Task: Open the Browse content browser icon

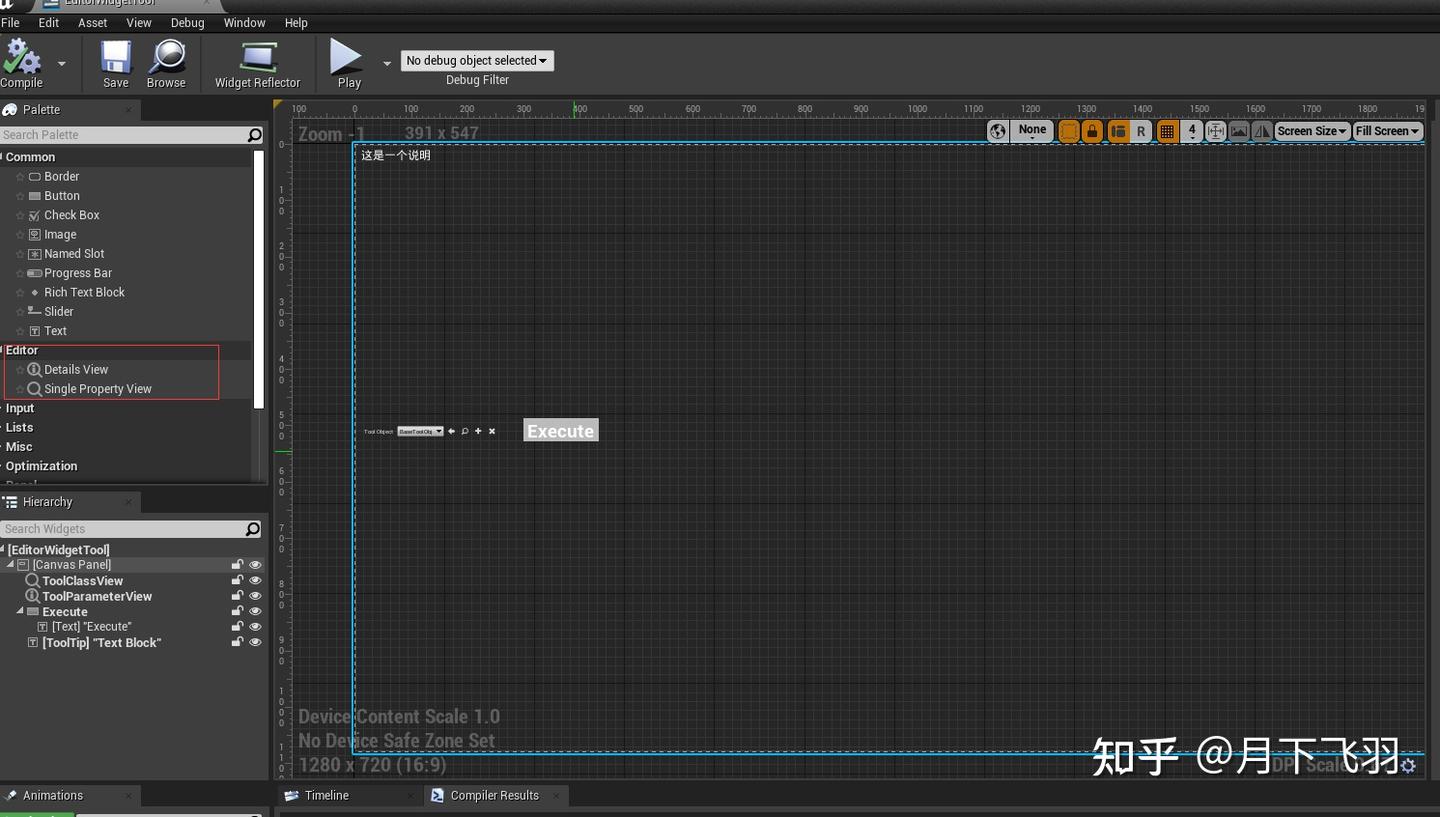Action: pos(166,60)
